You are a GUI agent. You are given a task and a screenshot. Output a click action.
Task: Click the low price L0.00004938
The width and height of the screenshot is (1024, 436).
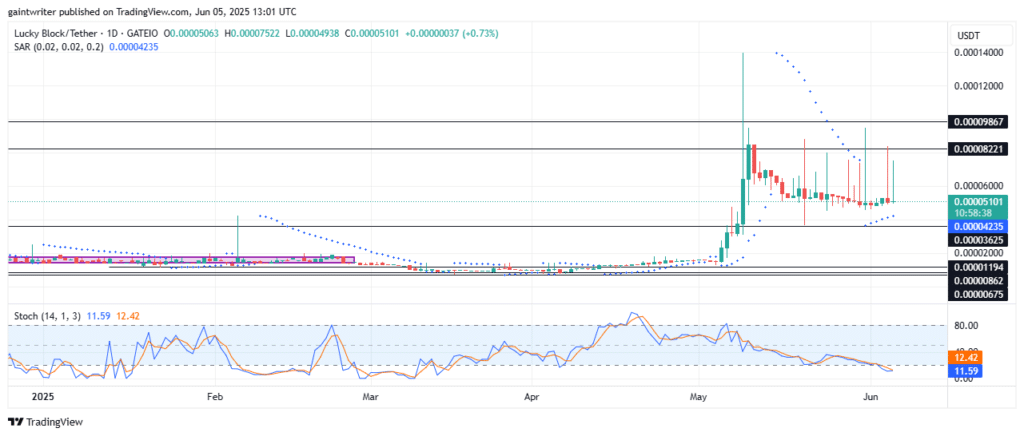point(312,33)
